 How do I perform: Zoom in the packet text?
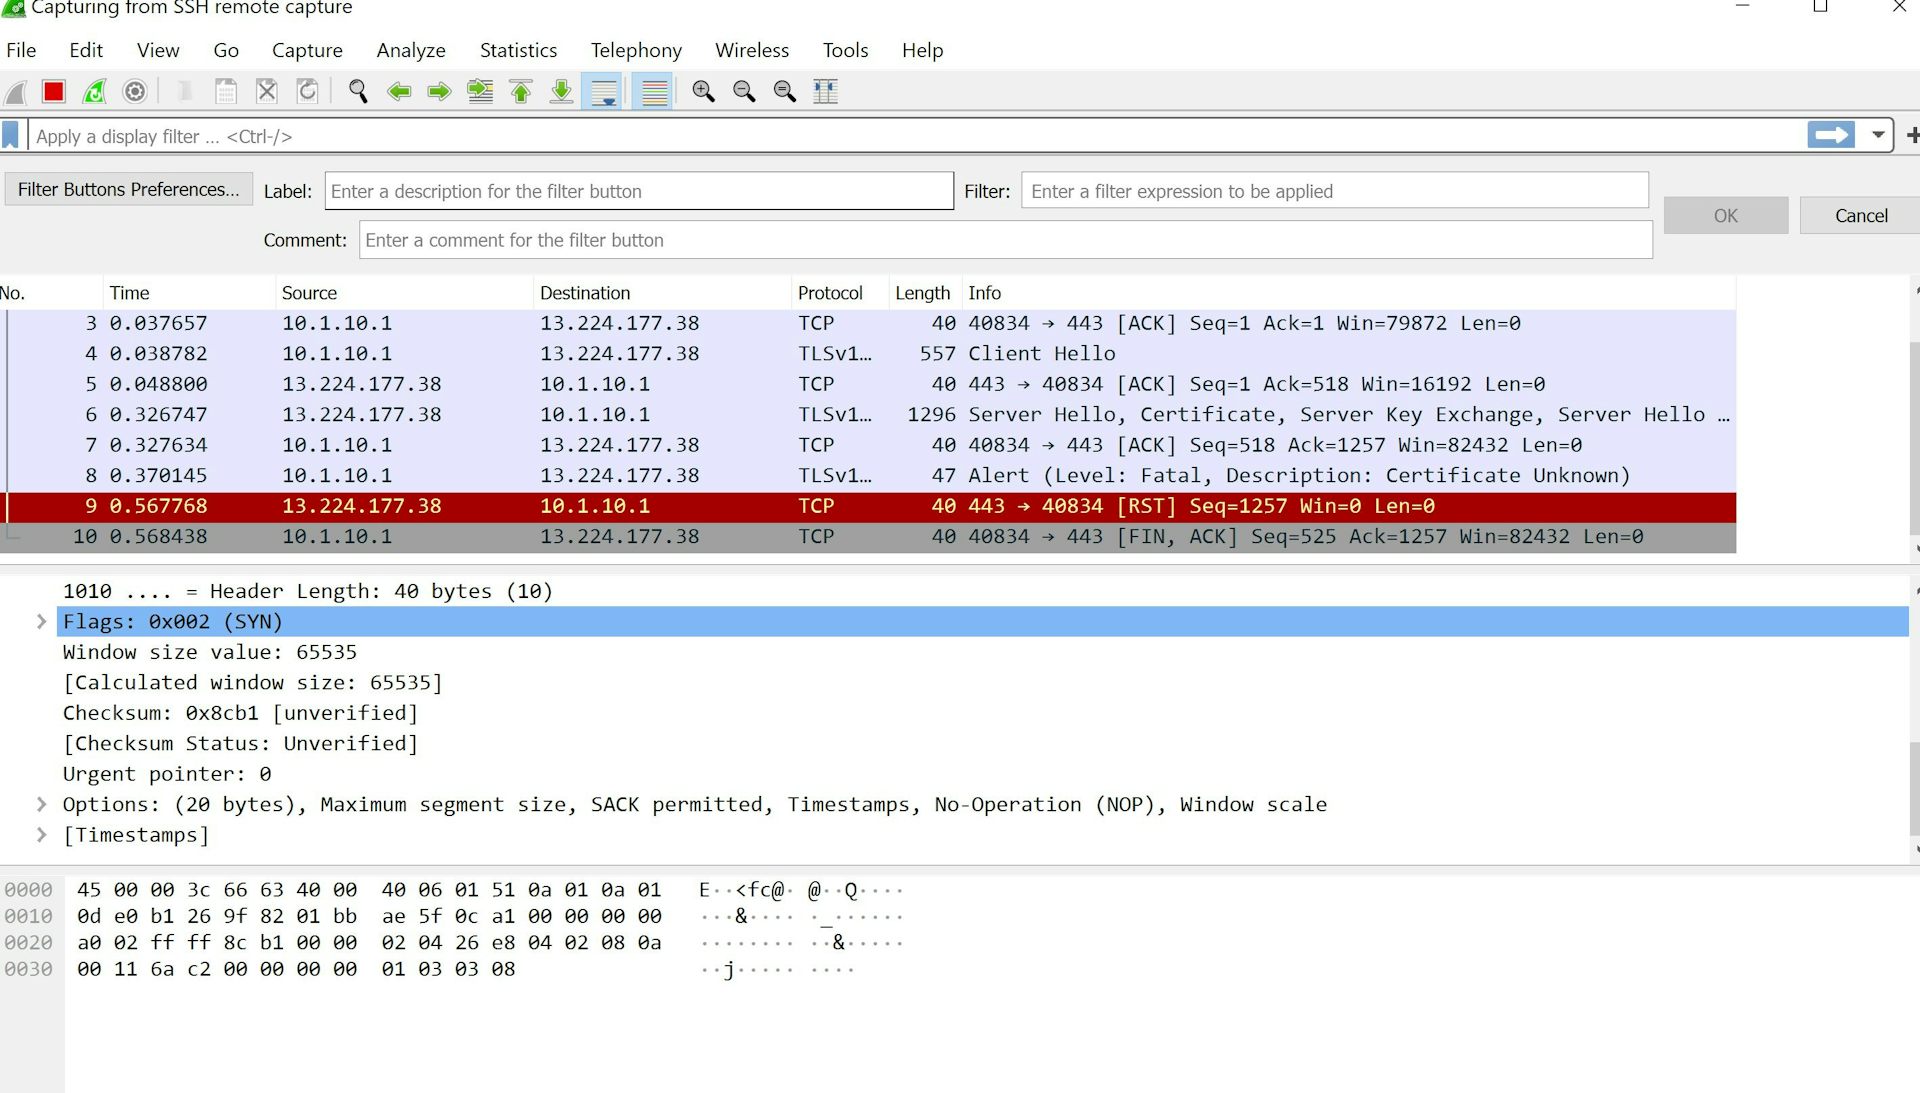[703, 92]
